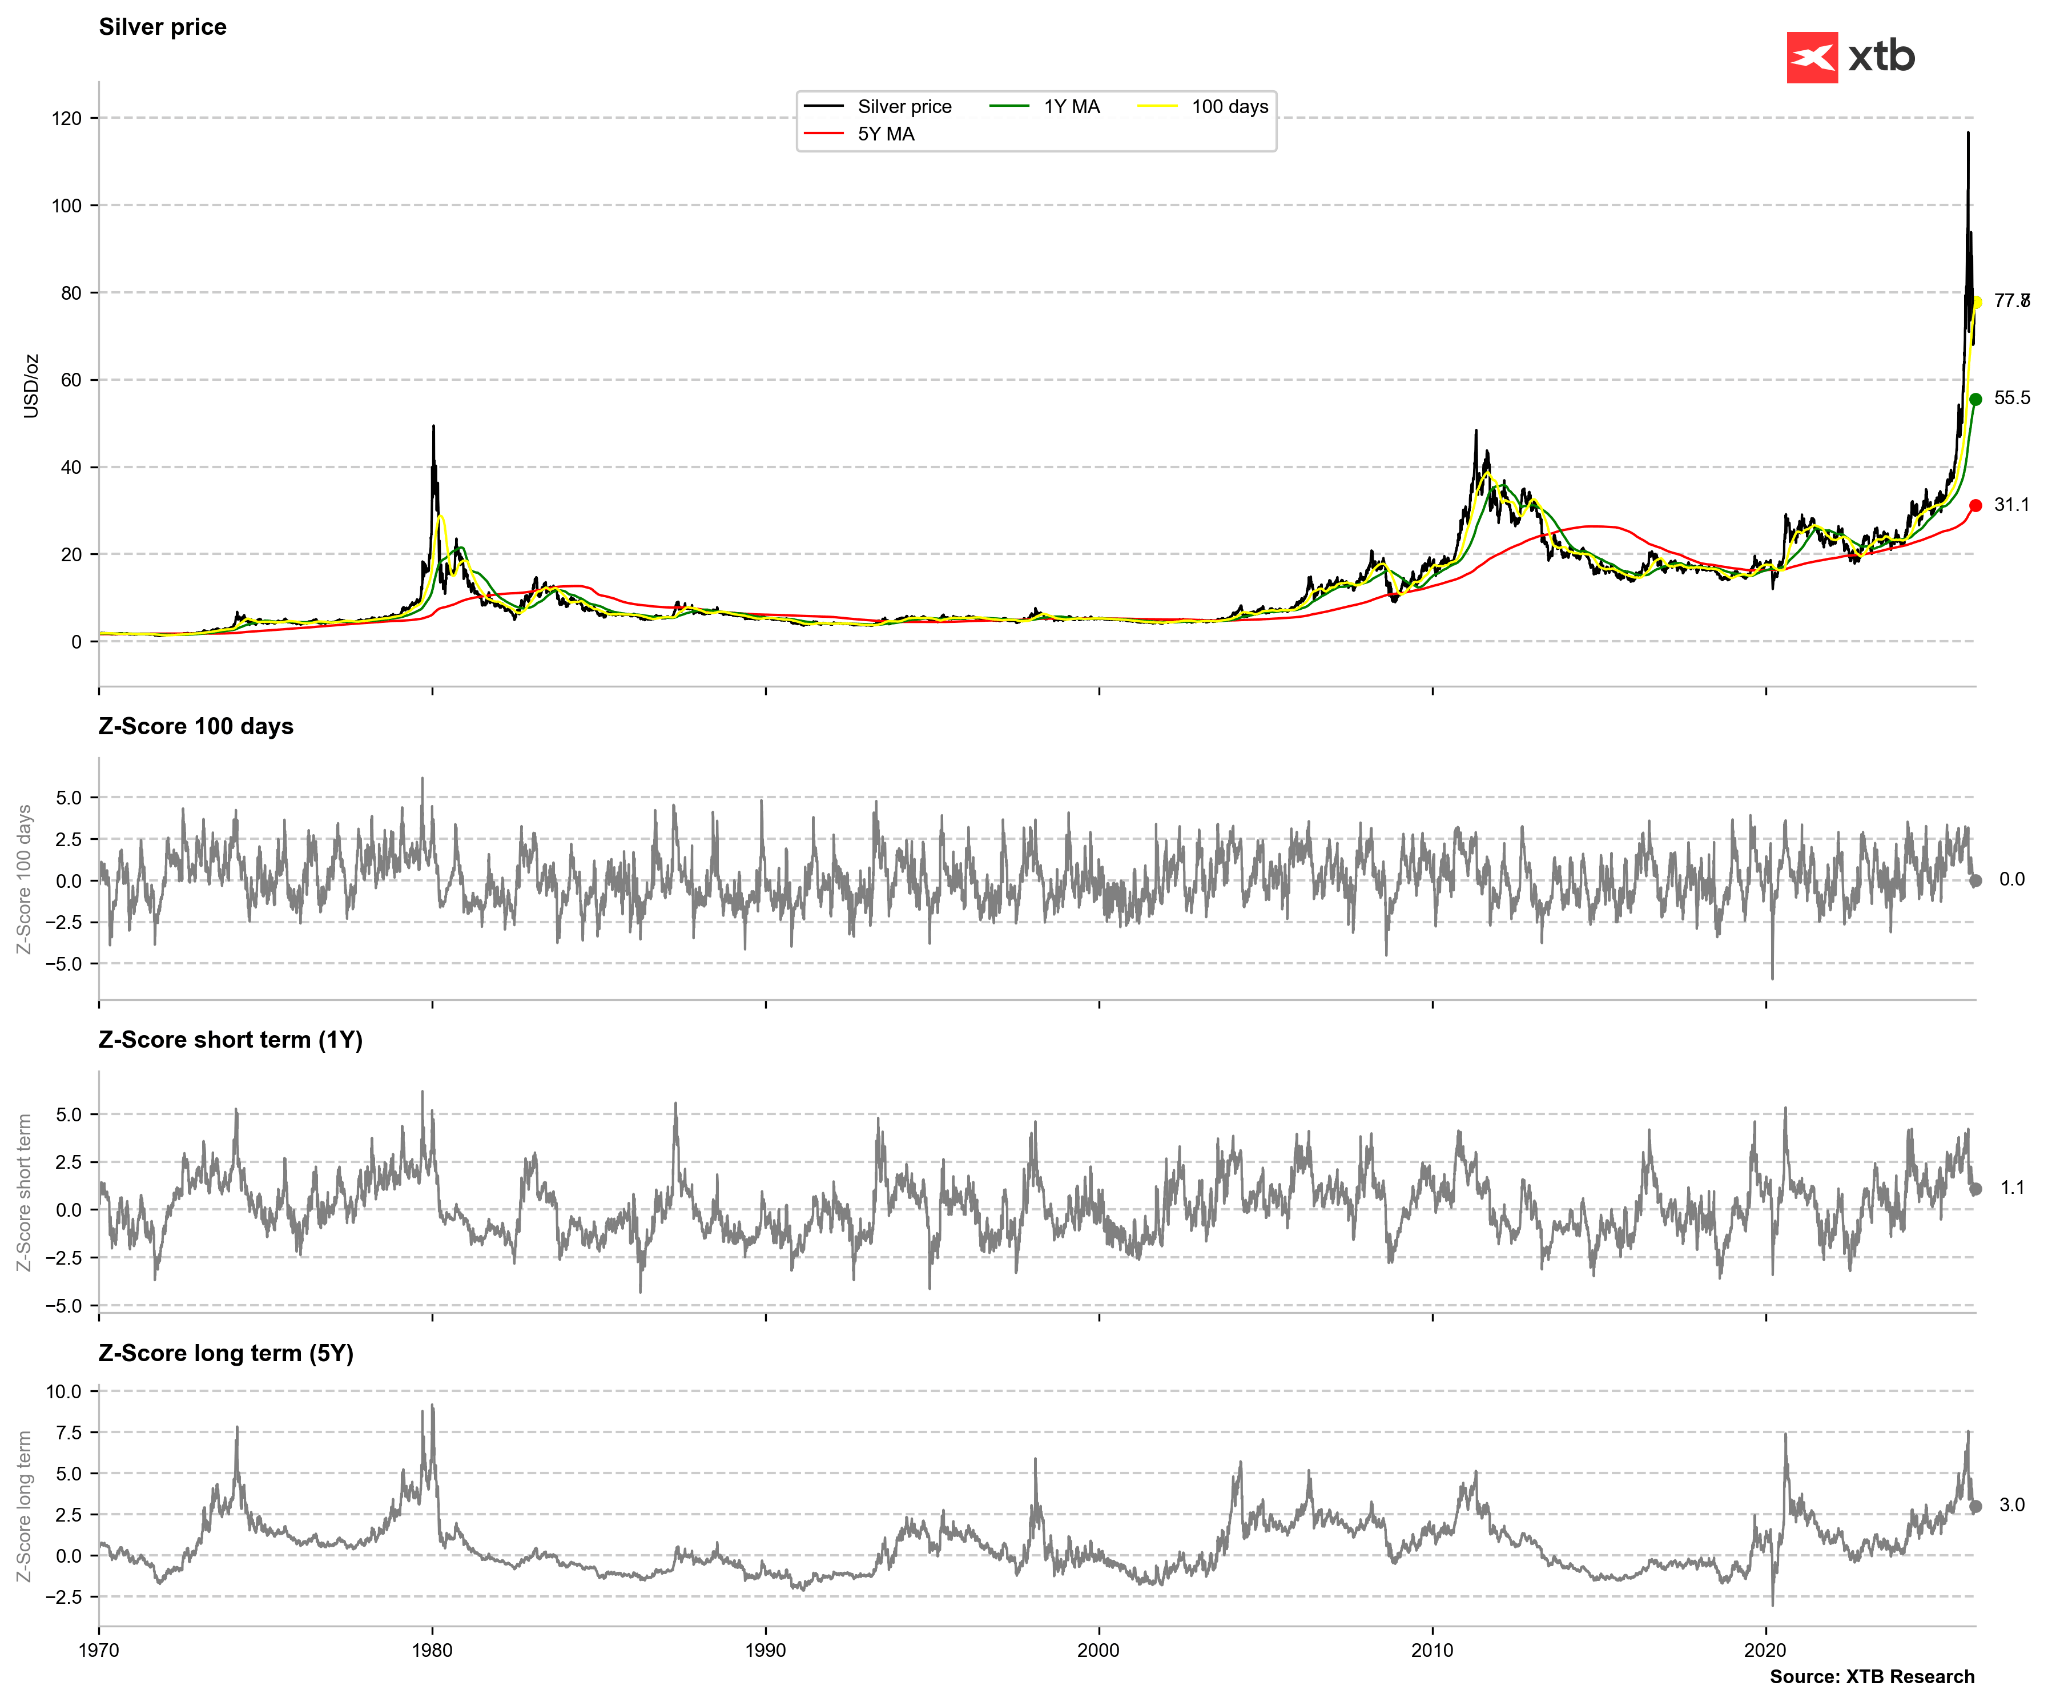The image size is (2048, 1704).
Task: Click the 1Y MA legend entry
Action: 1071,107
